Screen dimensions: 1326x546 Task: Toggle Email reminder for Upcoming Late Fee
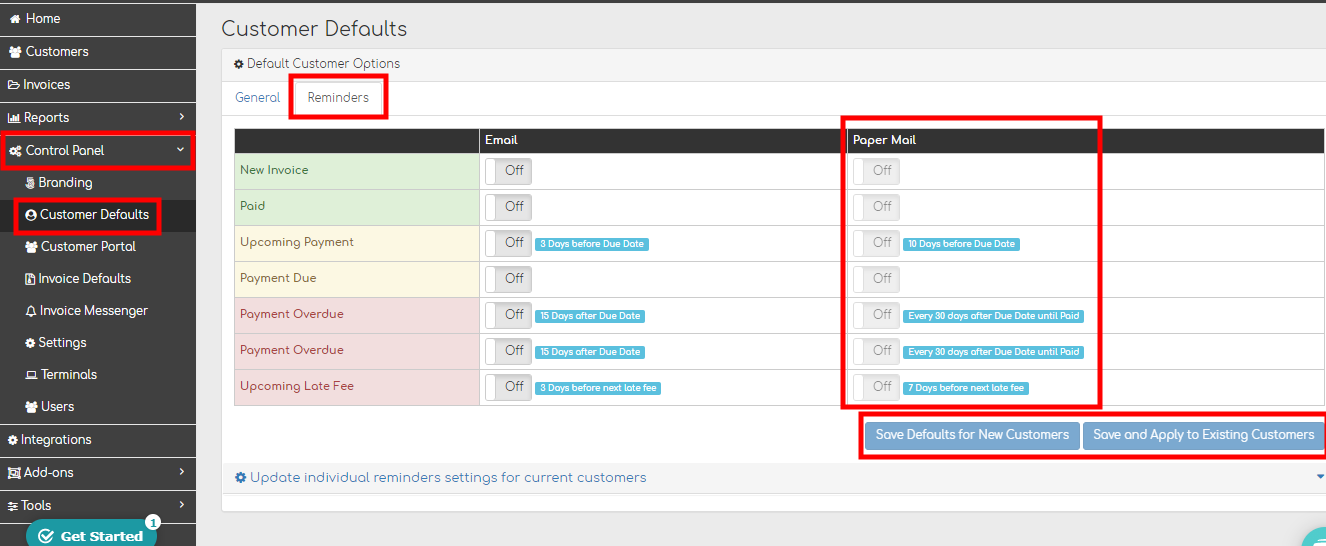(508, 387)
